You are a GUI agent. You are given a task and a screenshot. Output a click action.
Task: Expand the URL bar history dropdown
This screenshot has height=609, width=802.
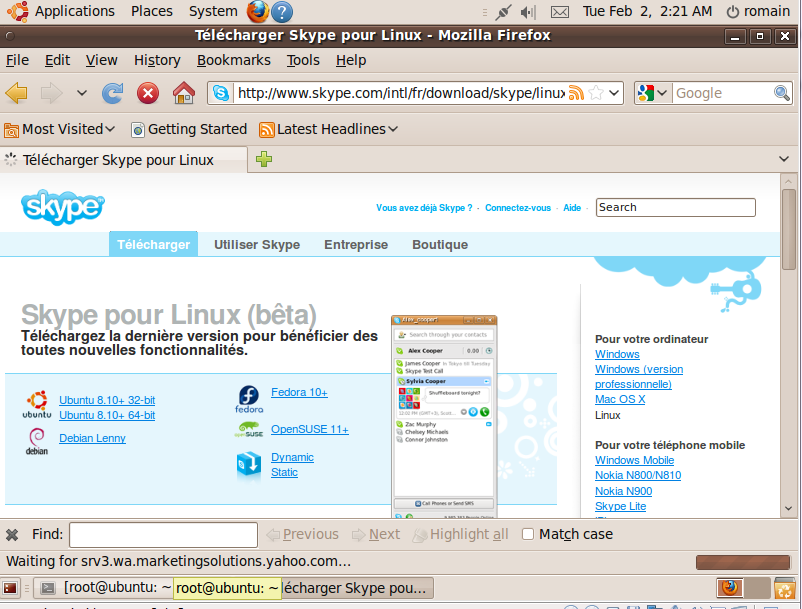coord(614,93)
